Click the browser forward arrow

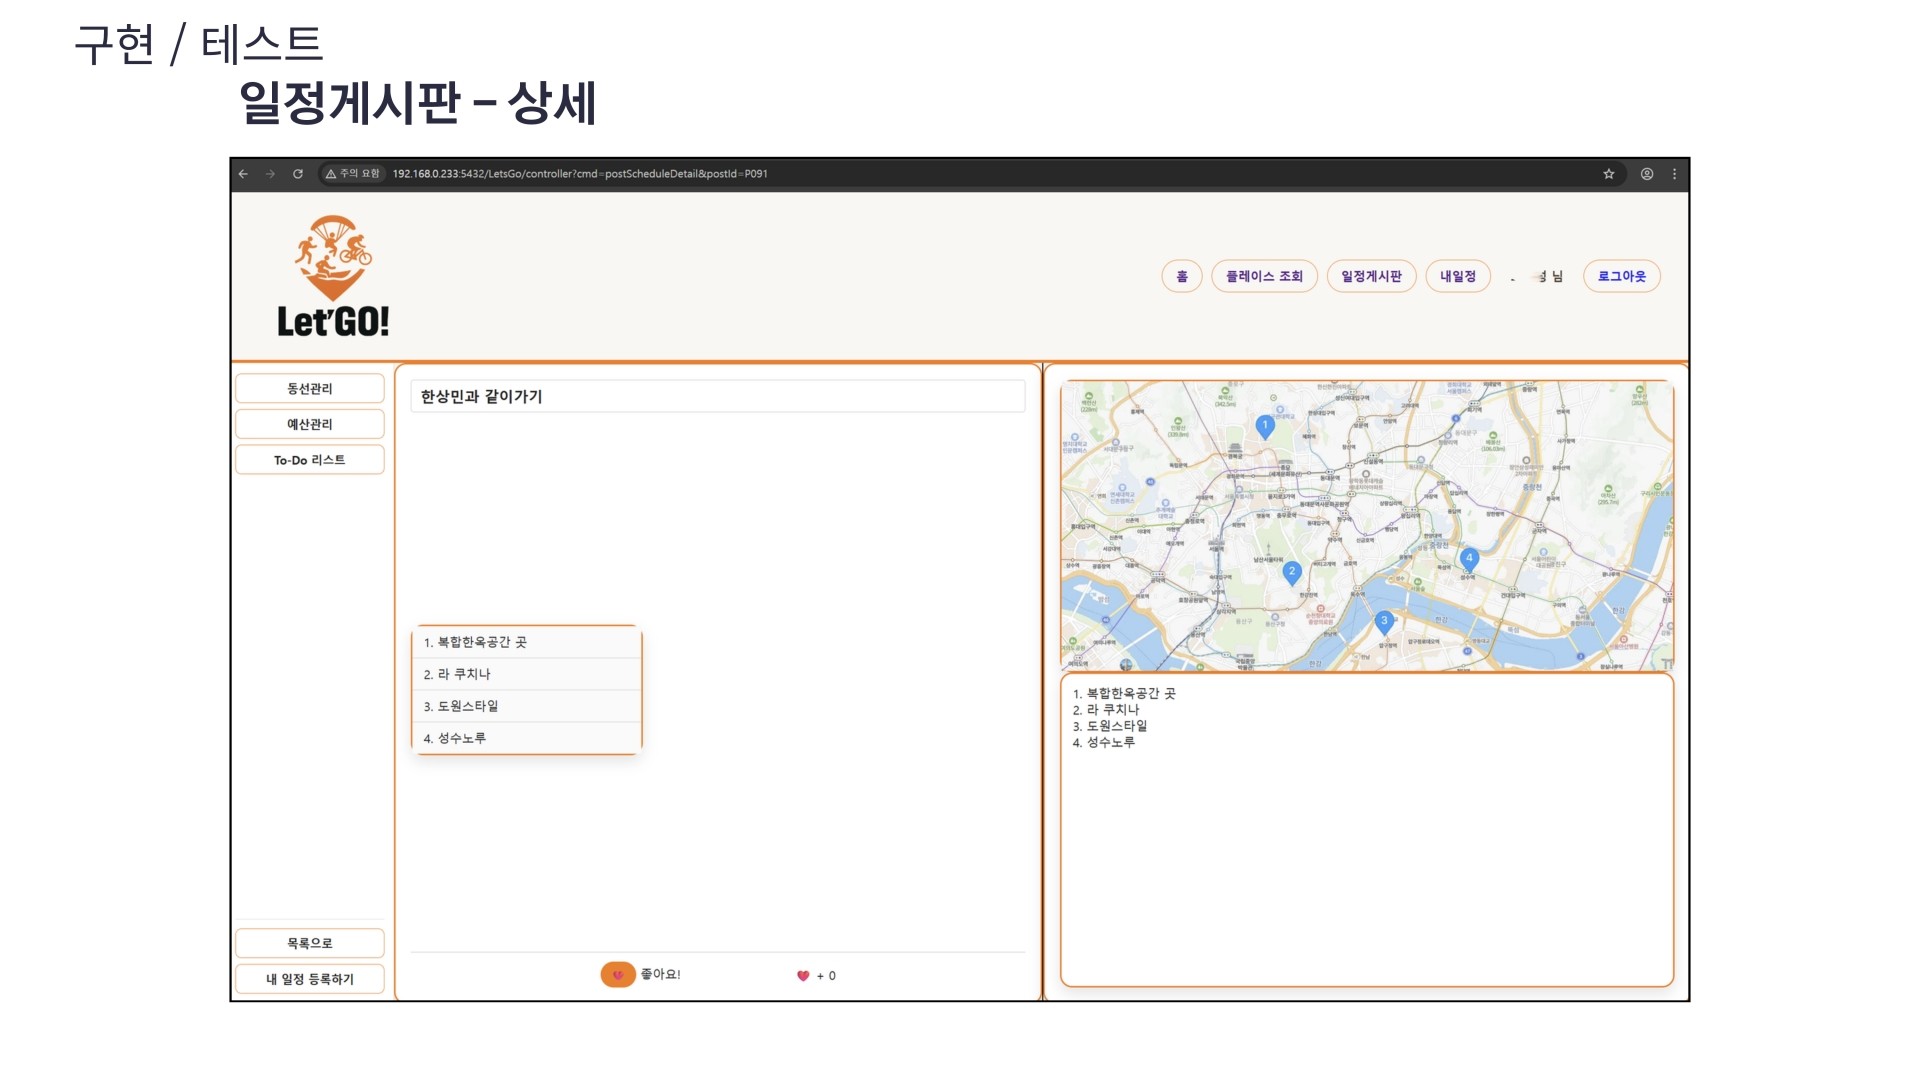pos(270,174)
